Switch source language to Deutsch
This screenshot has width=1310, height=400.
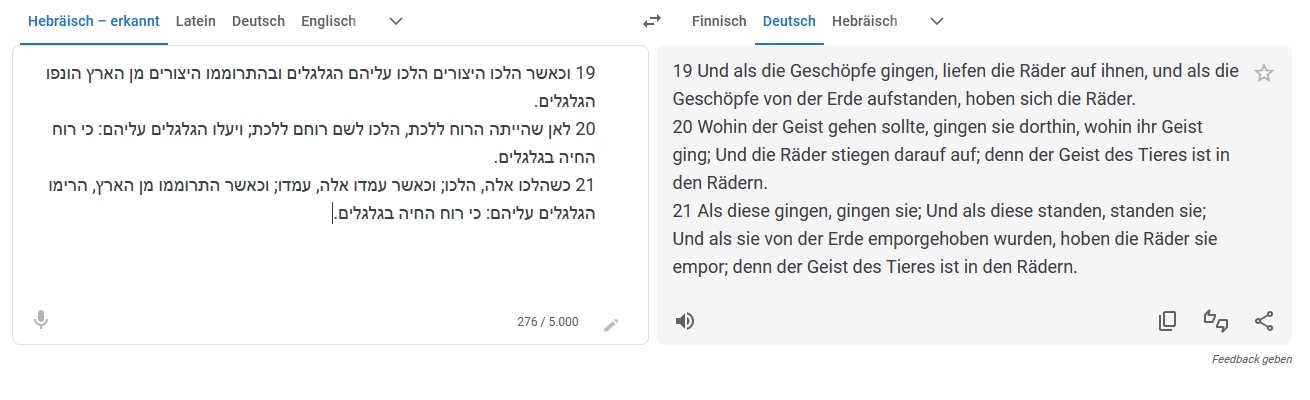pyautogui.click(x=258, y=21)
